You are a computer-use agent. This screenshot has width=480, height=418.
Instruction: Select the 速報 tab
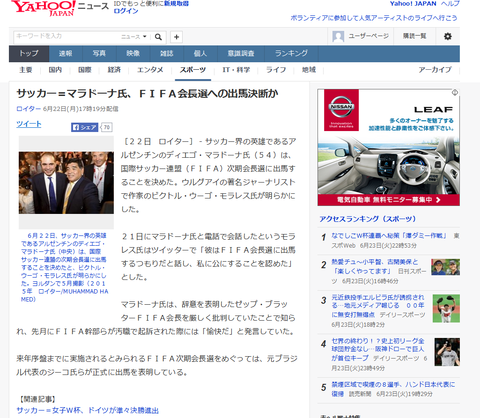[66, 54]
